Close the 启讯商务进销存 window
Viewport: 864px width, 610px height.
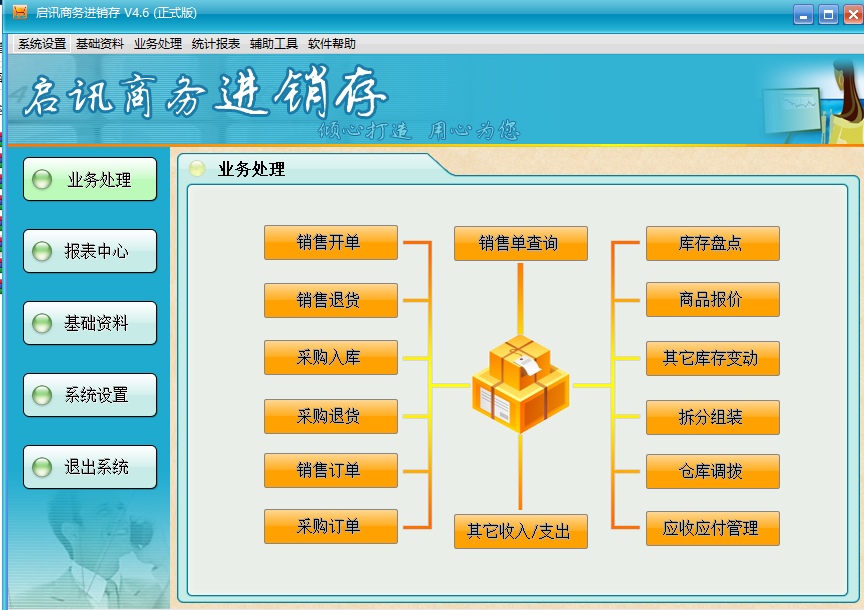click(854, 14)
